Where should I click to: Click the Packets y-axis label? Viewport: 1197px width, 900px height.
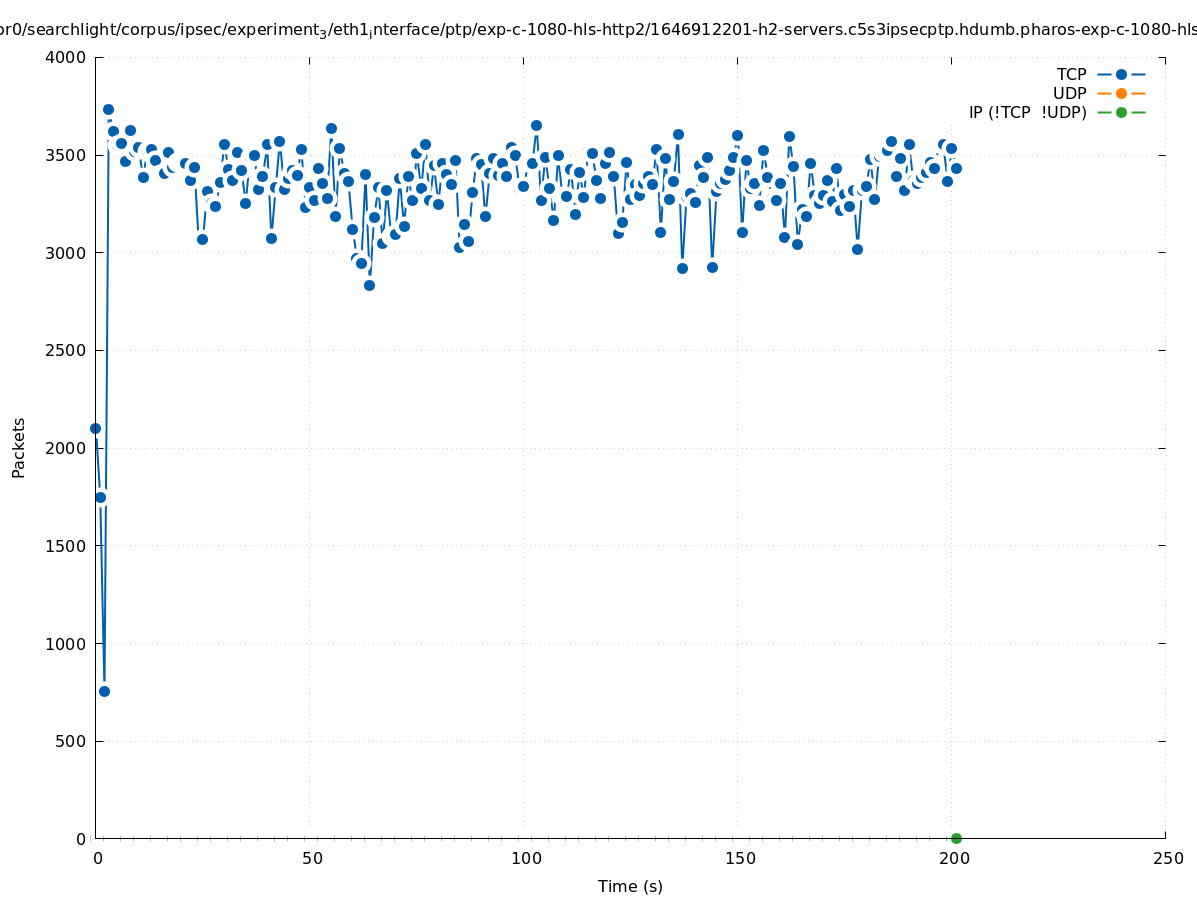point(19,448)
